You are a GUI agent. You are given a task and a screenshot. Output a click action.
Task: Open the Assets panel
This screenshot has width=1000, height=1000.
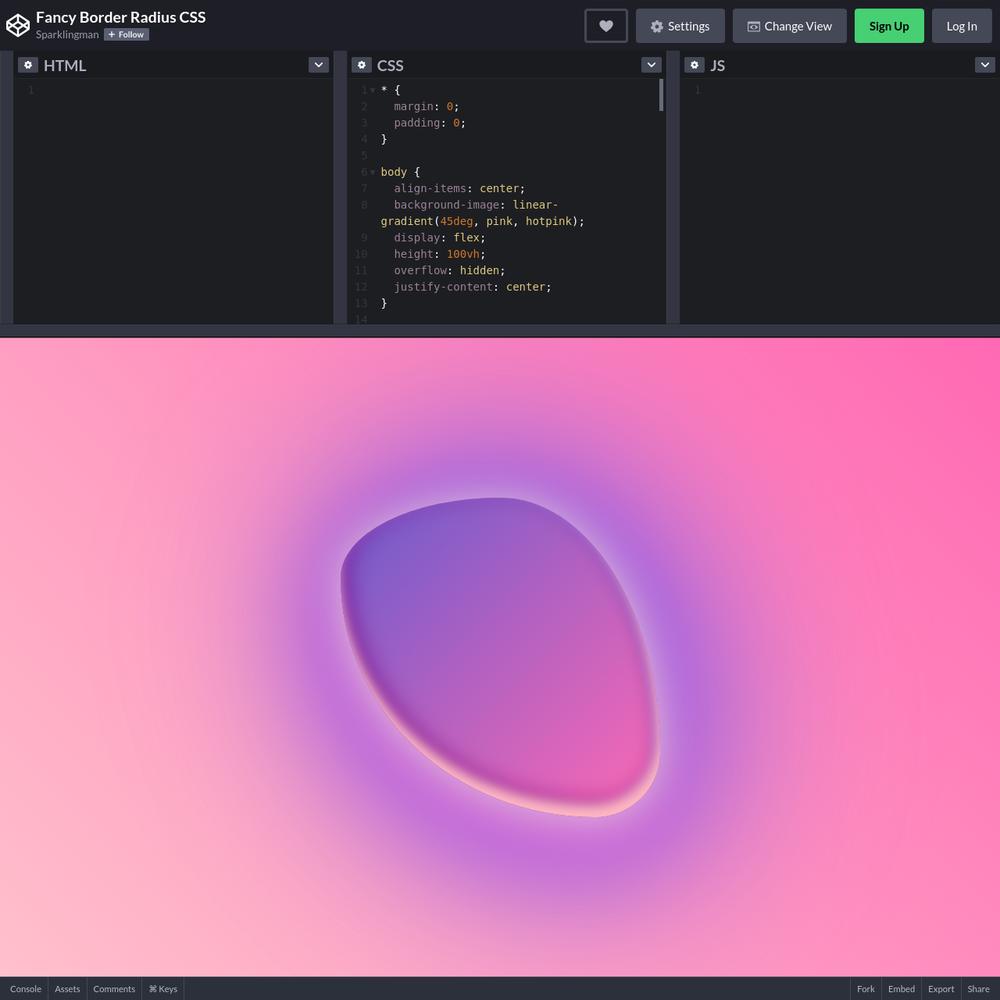pyautogui.click(x=67, y=989)
